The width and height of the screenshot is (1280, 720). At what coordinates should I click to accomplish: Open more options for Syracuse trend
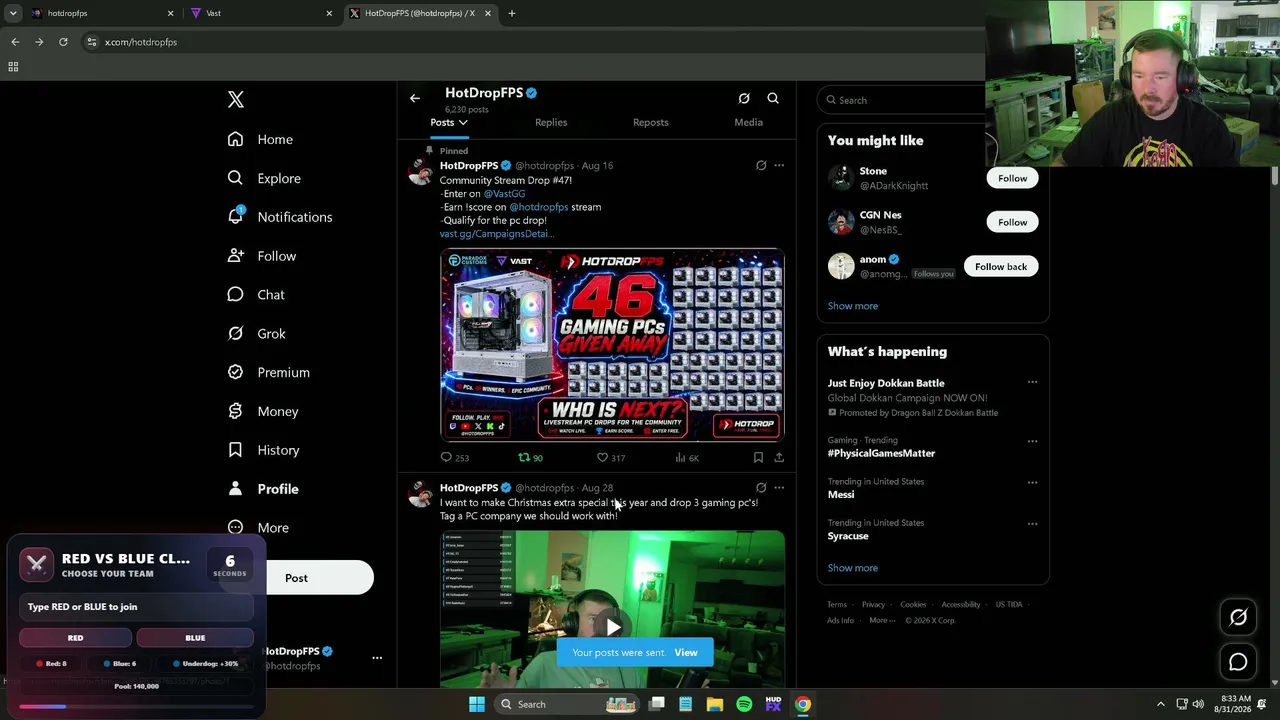coord(1032,524)
